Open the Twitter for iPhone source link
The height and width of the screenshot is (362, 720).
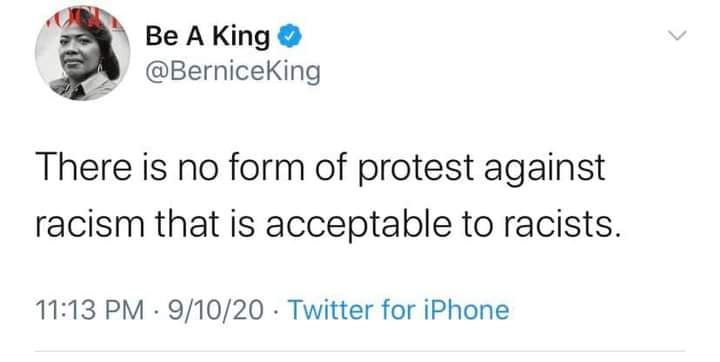(399, 310)
